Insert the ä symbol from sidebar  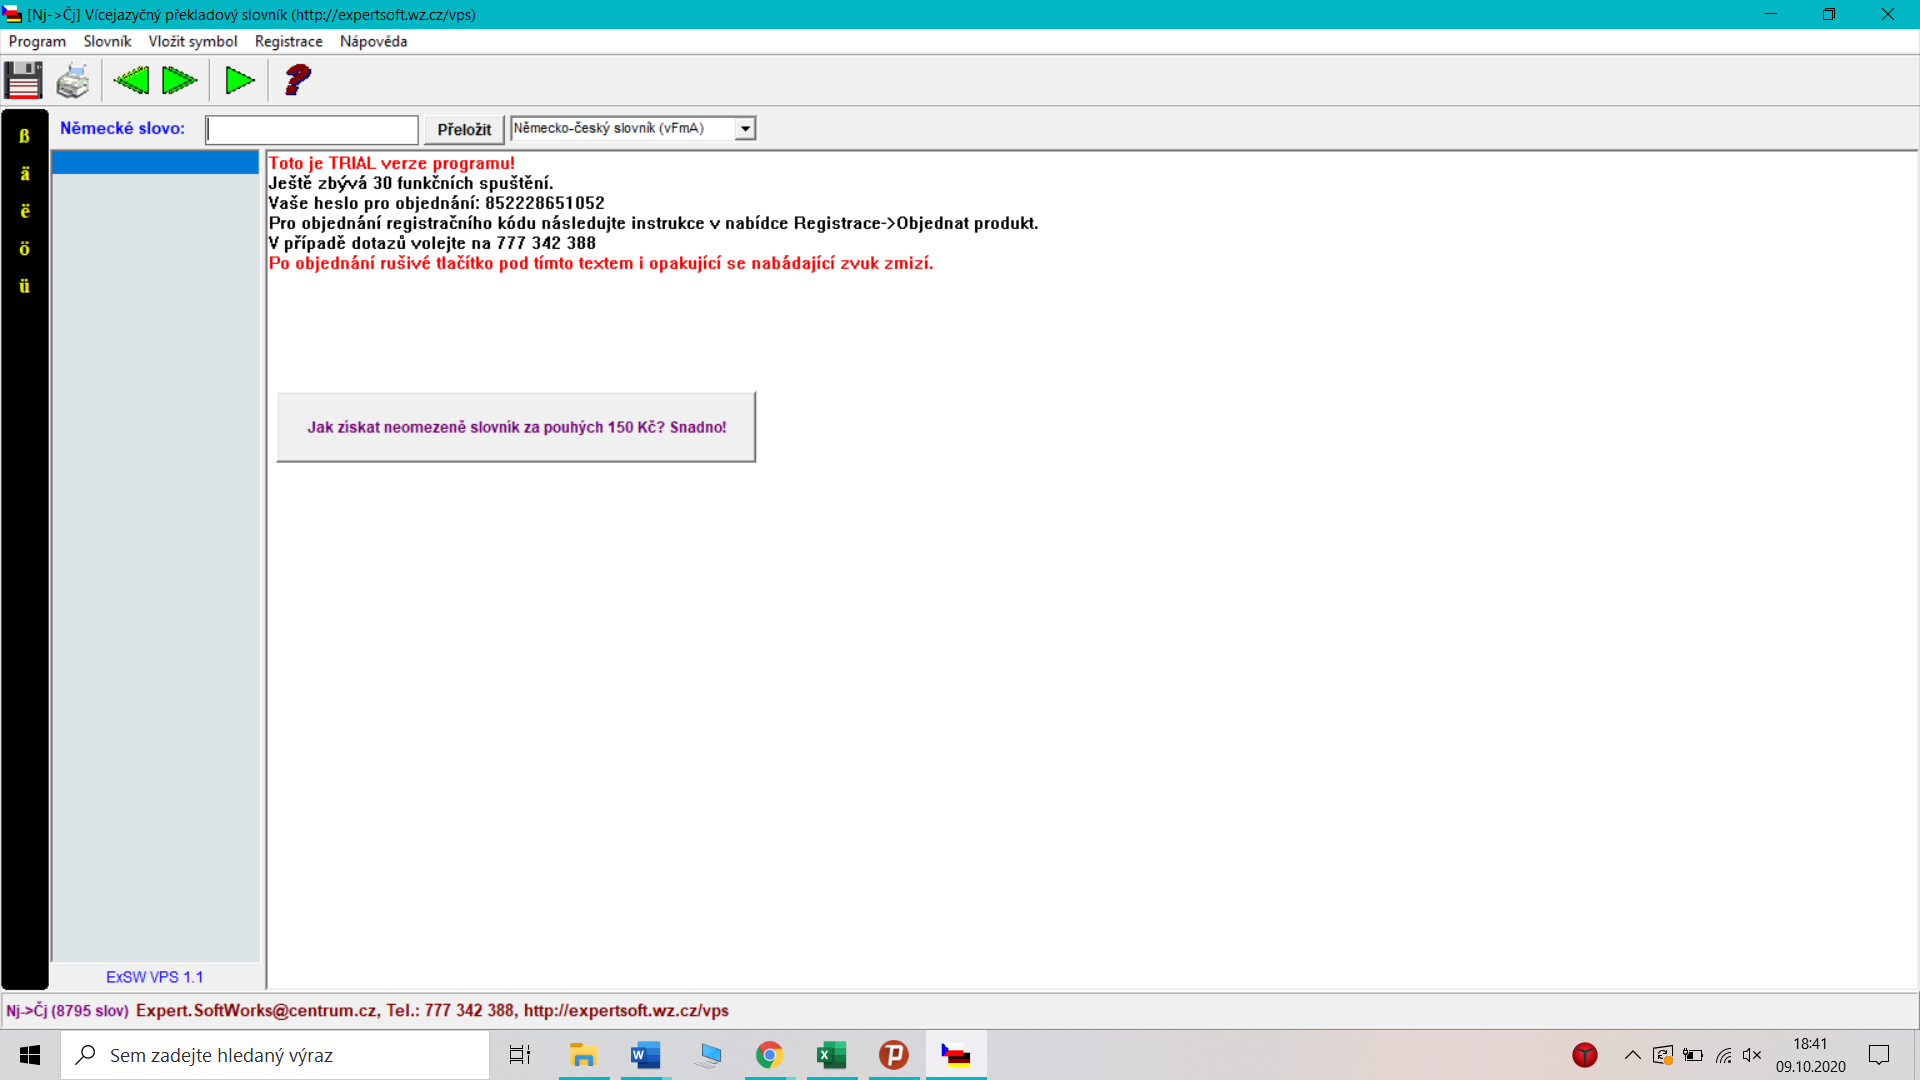point(25,174)
